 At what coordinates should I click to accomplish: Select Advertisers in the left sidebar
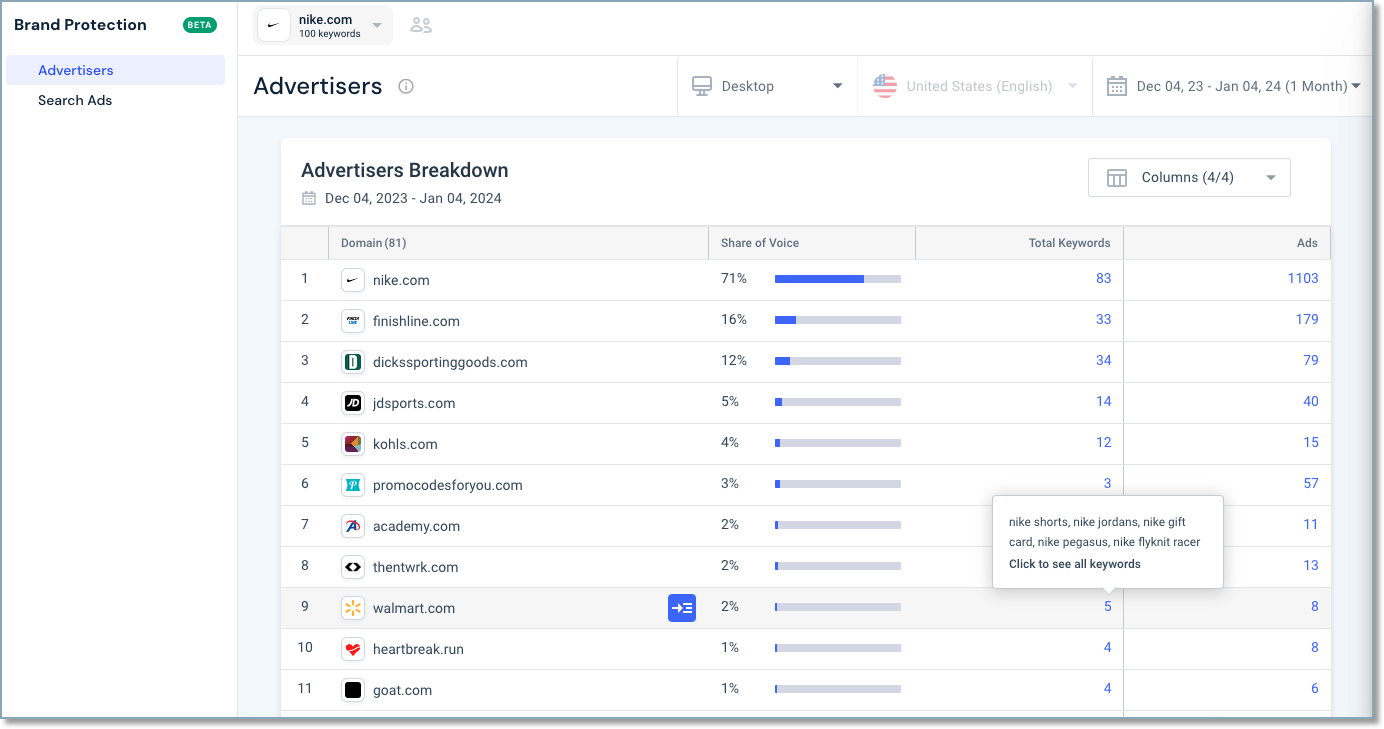click(115, 70)
